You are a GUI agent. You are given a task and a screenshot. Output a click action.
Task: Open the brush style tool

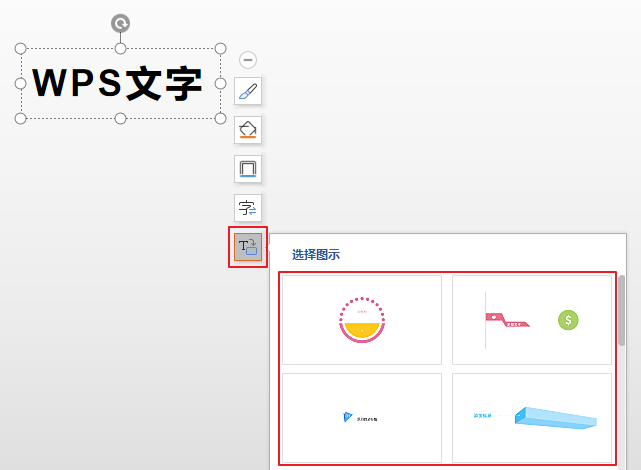tap(248, 91)
